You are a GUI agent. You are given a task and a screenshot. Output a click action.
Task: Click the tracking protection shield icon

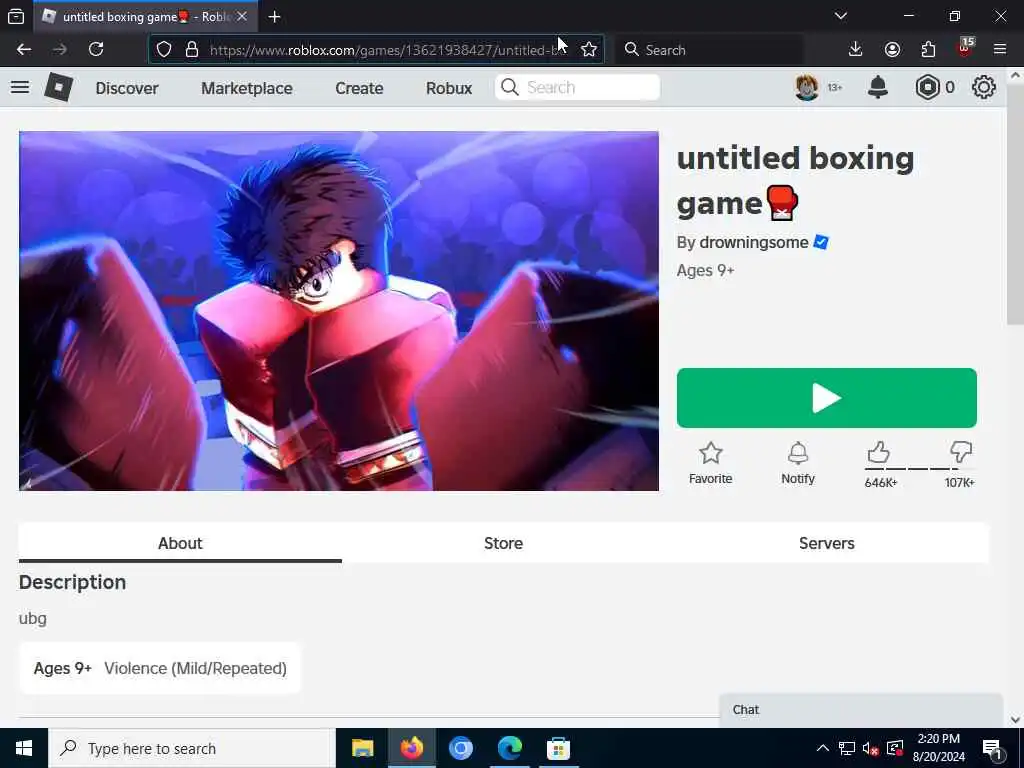tap(164, 50)
